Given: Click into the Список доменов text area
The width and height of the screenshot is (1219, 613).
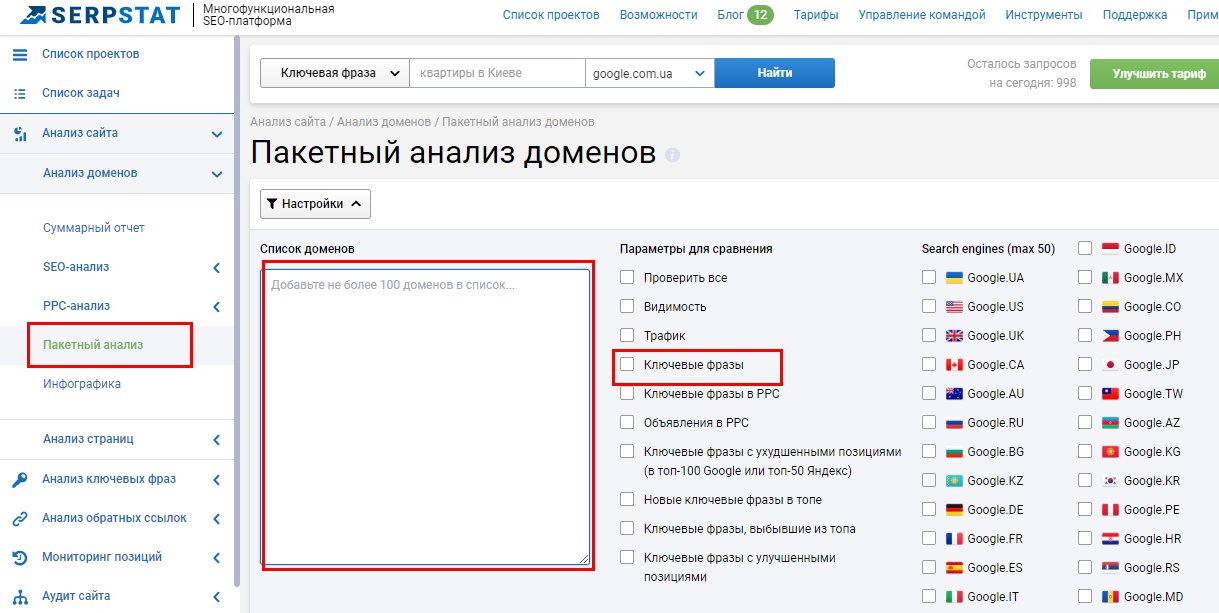Looking at the screenshot, I should 426,416.
